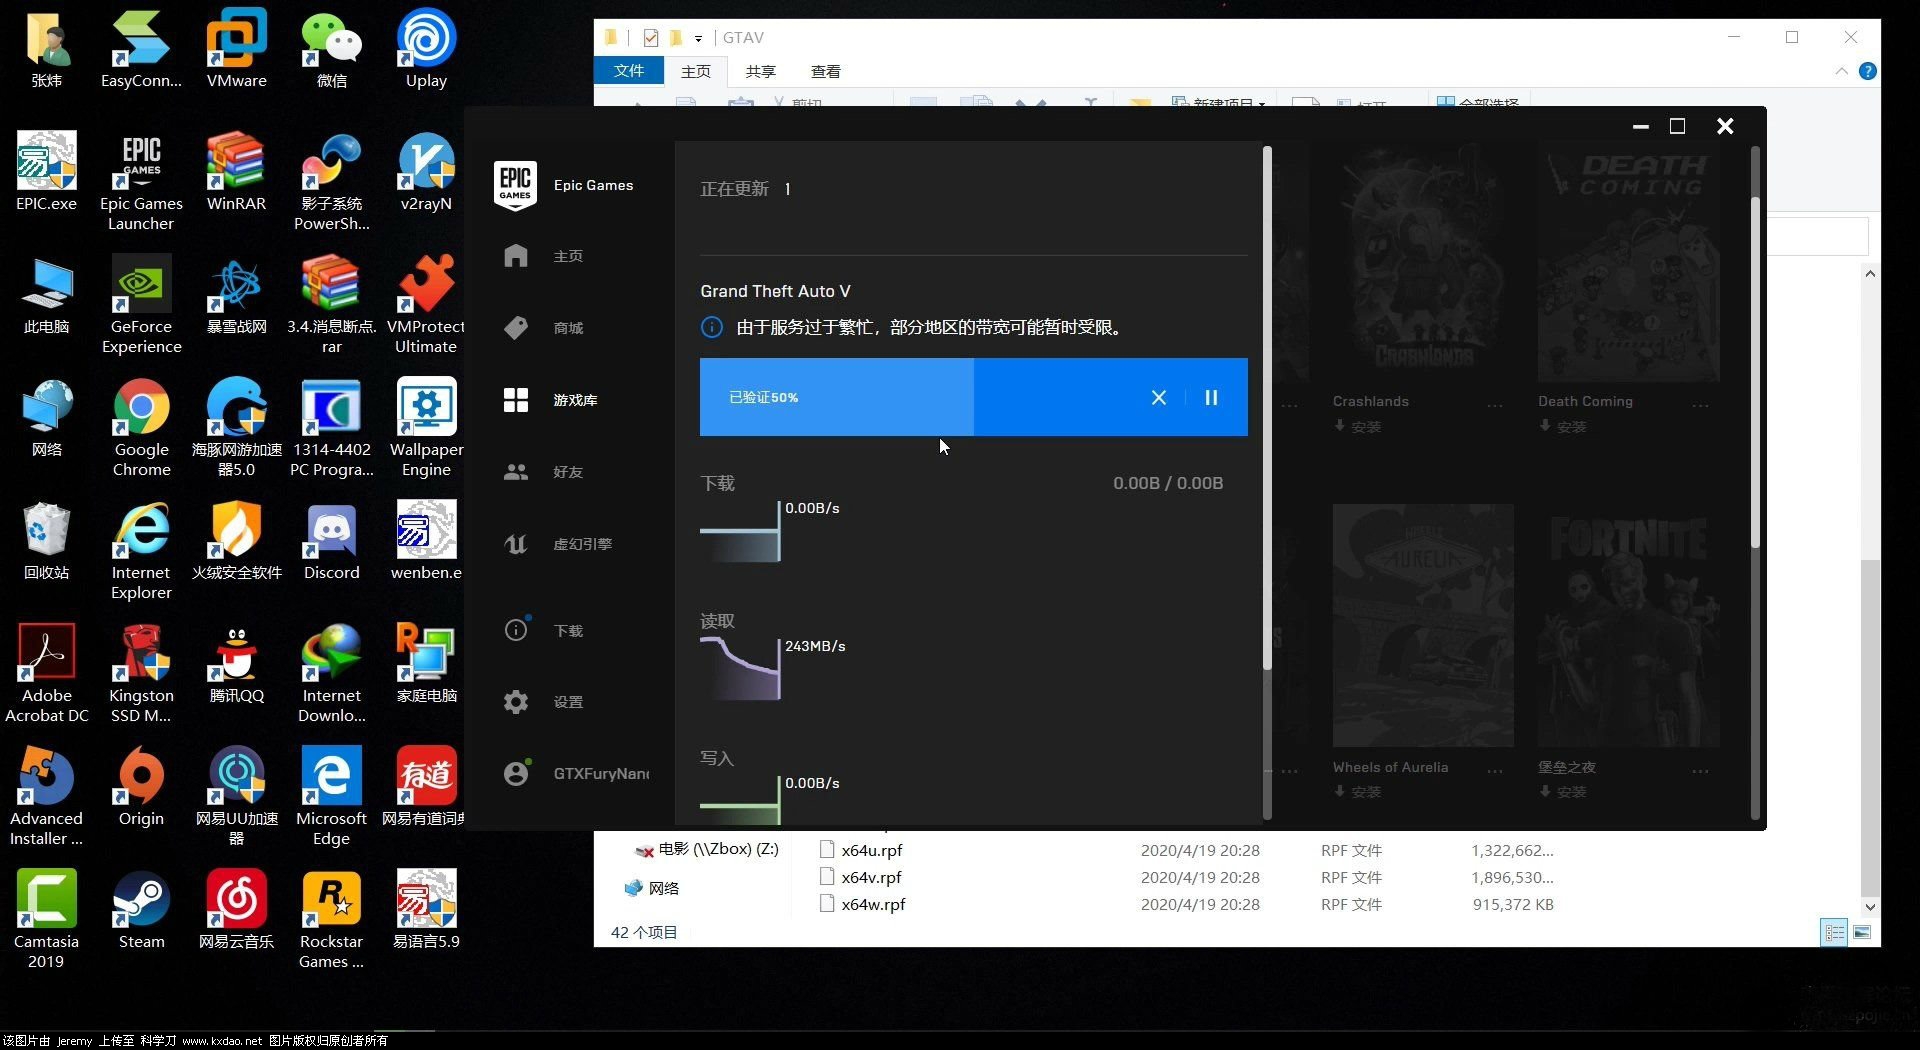Open the 下载 downloads info icon

click(x=516, y=630)
